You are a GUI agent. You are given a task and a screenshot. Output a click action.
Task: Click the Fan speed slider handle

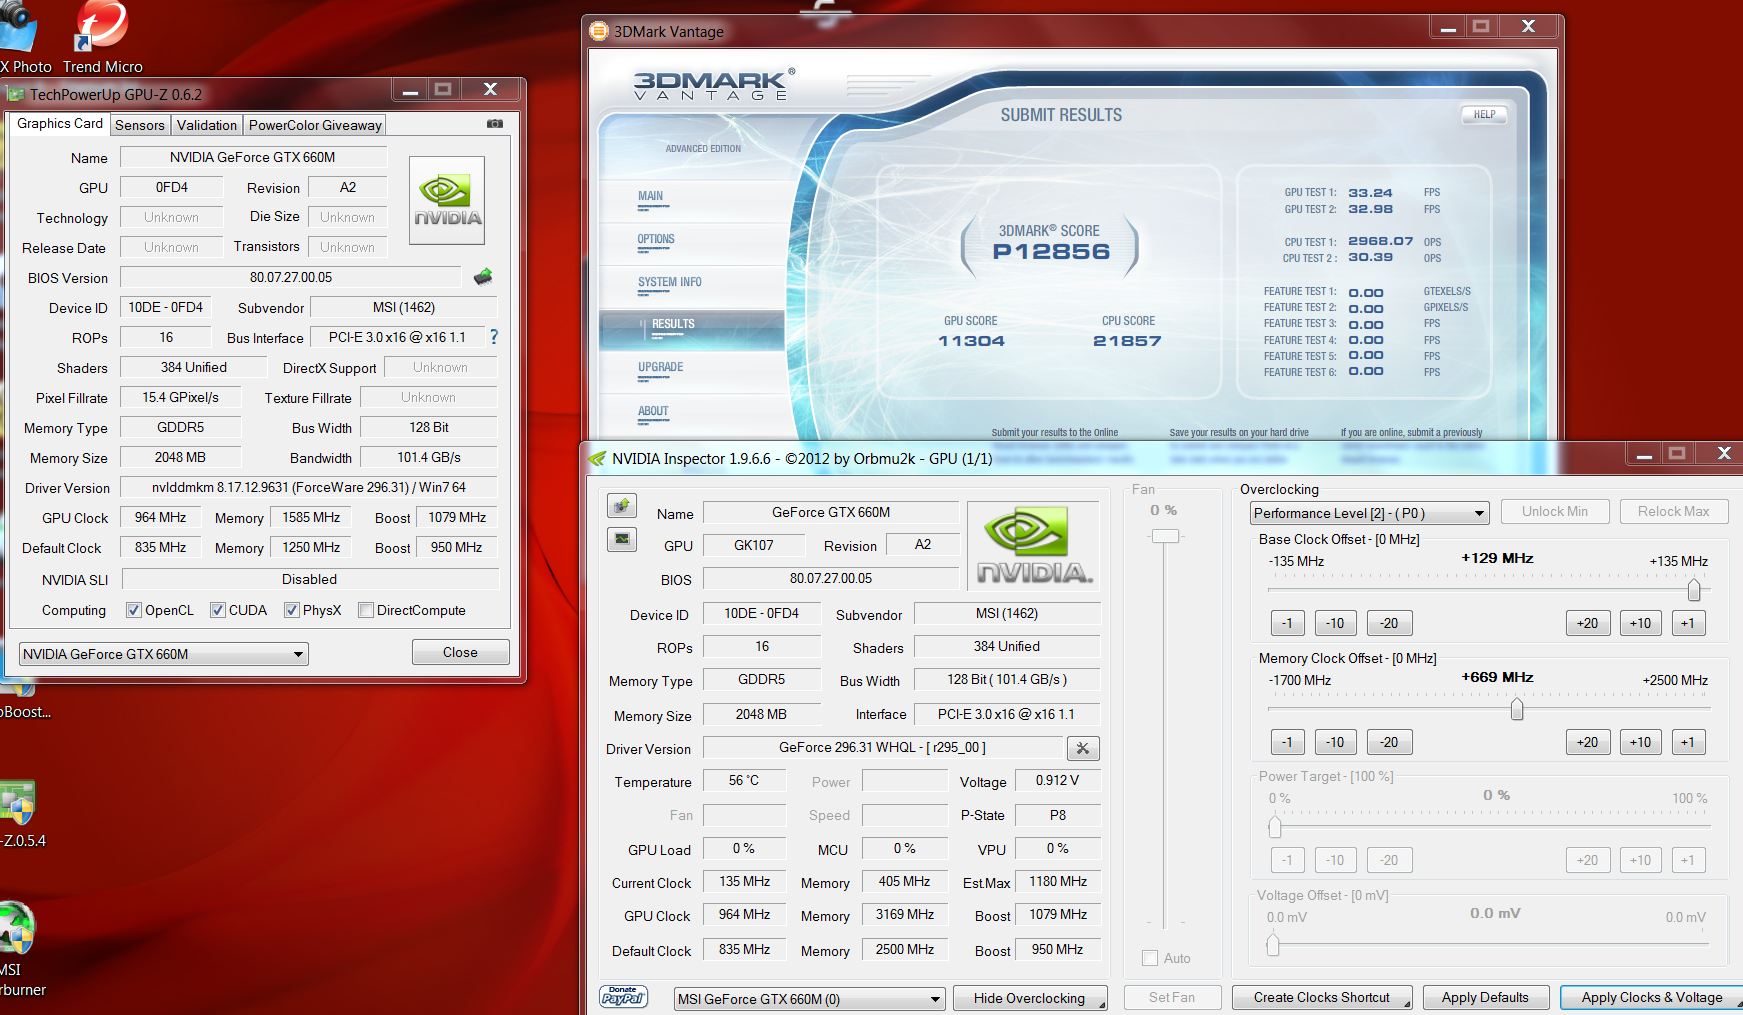pyautogui.click(x=1165, y=536)
